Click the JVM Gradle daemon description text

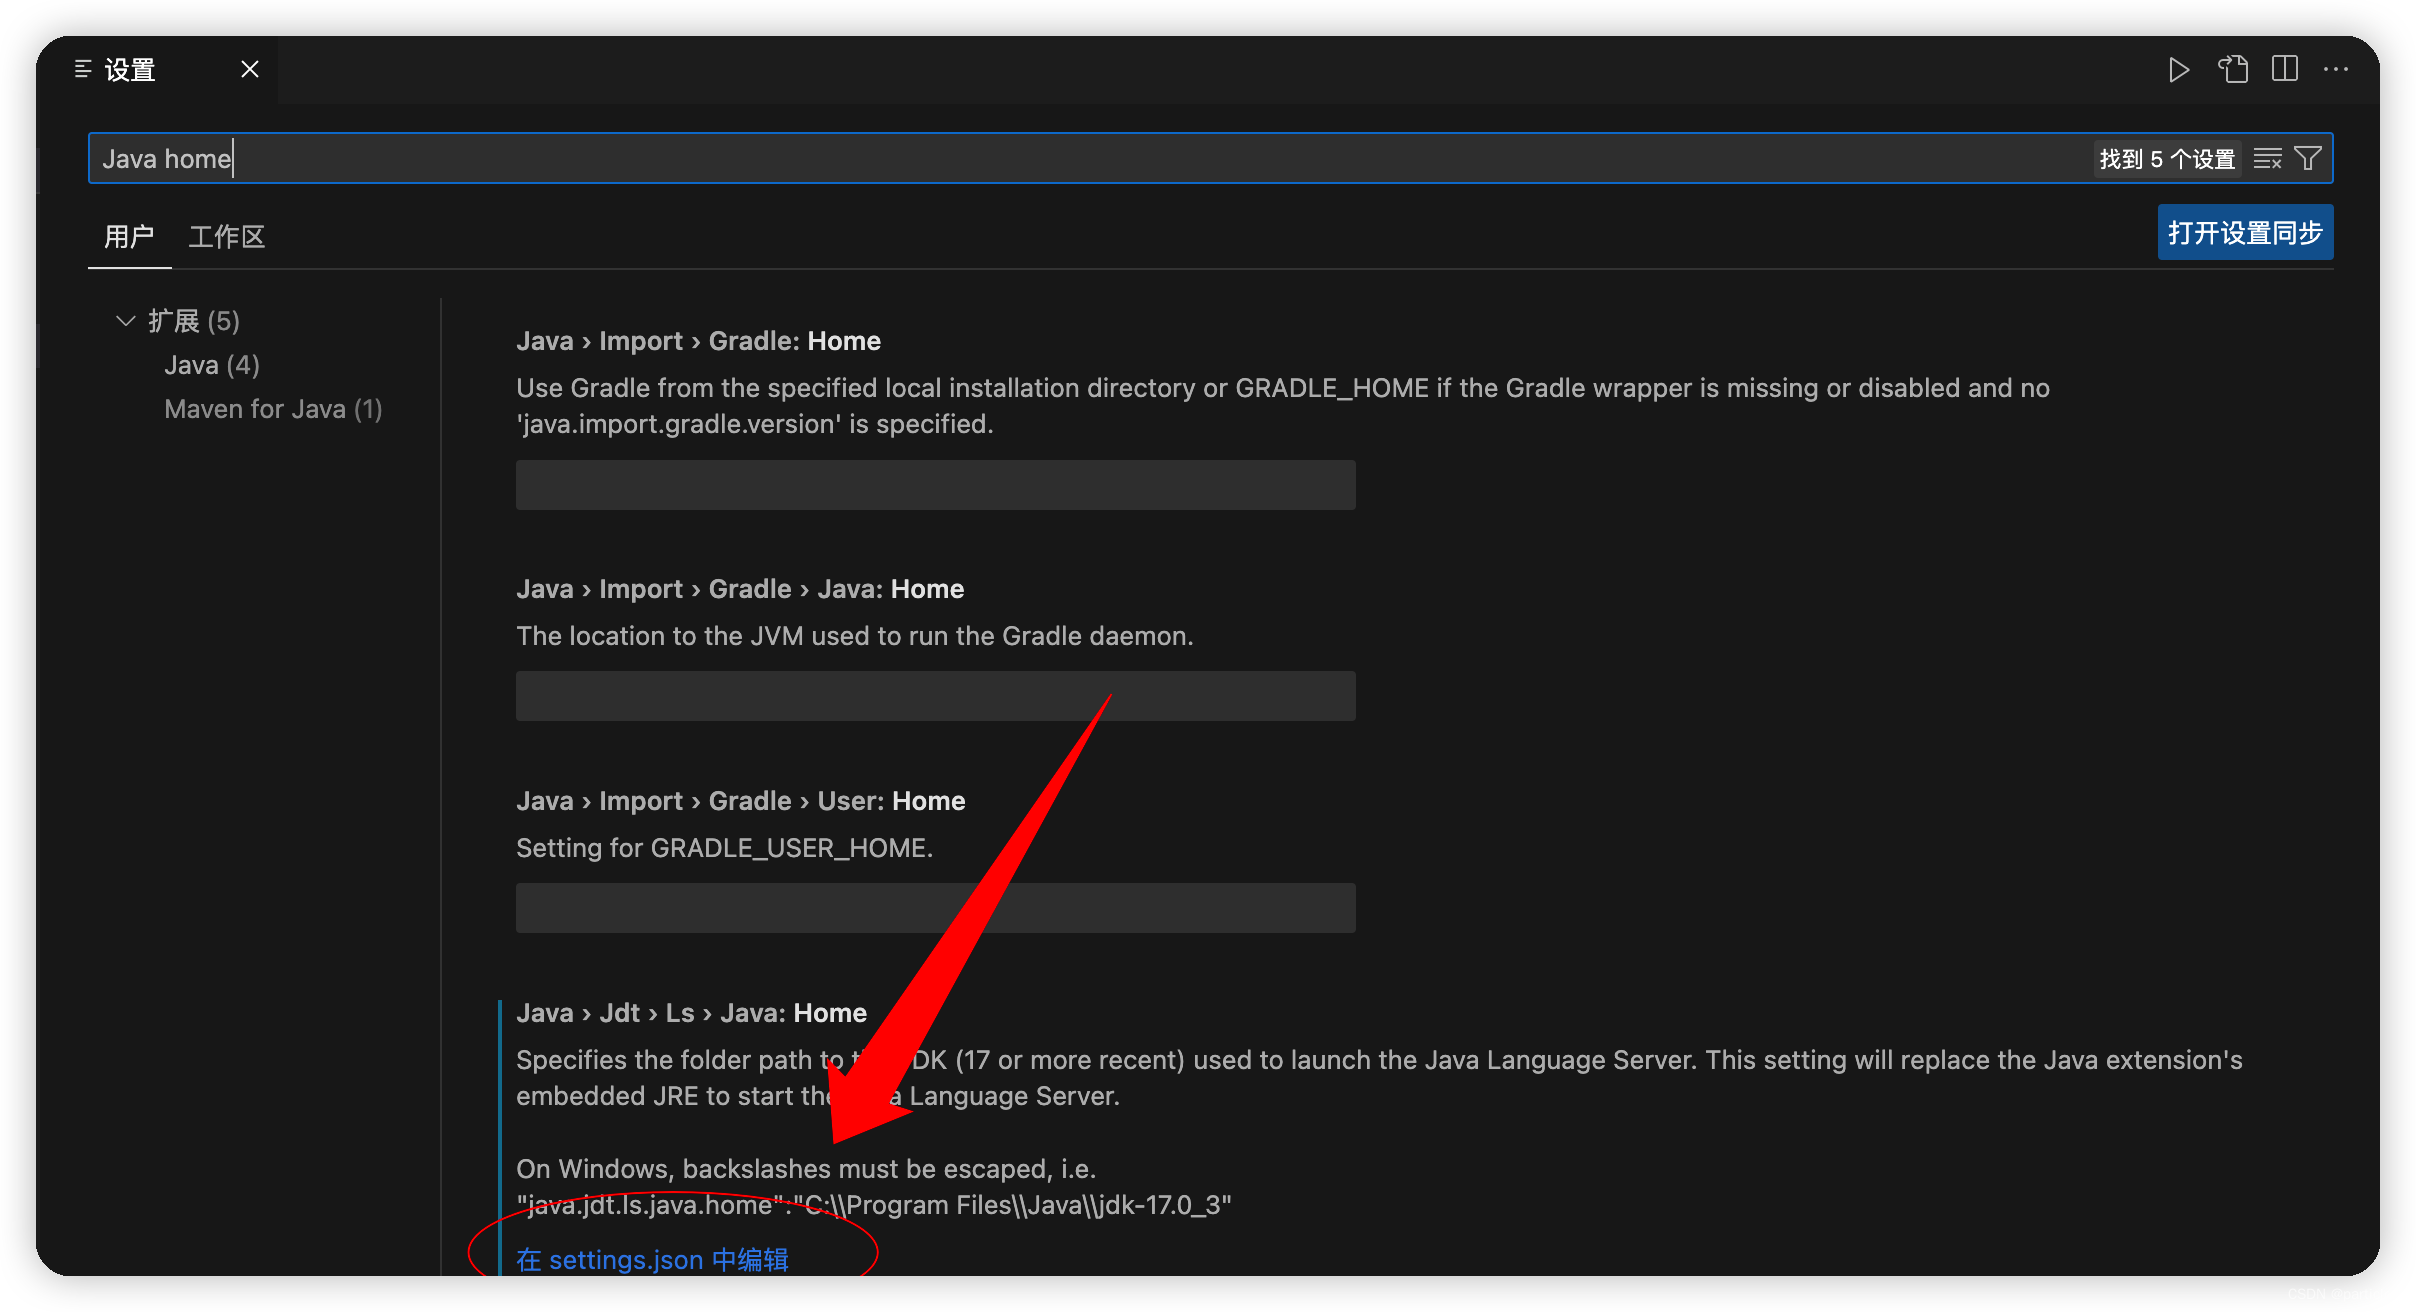tap(854, 636)
